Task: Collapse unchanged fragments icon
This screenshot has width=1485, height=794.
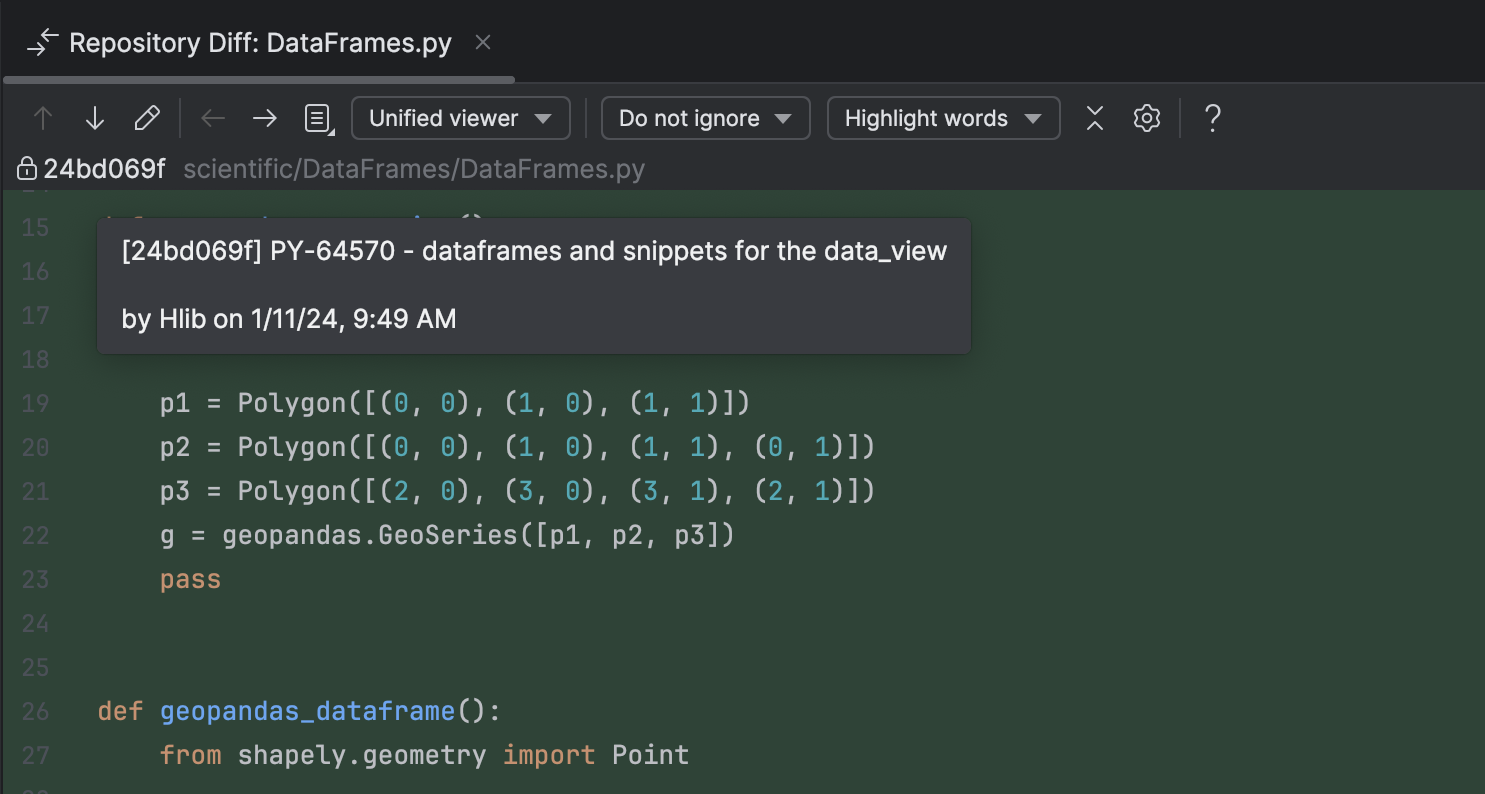Action: tap(1095, 119)
